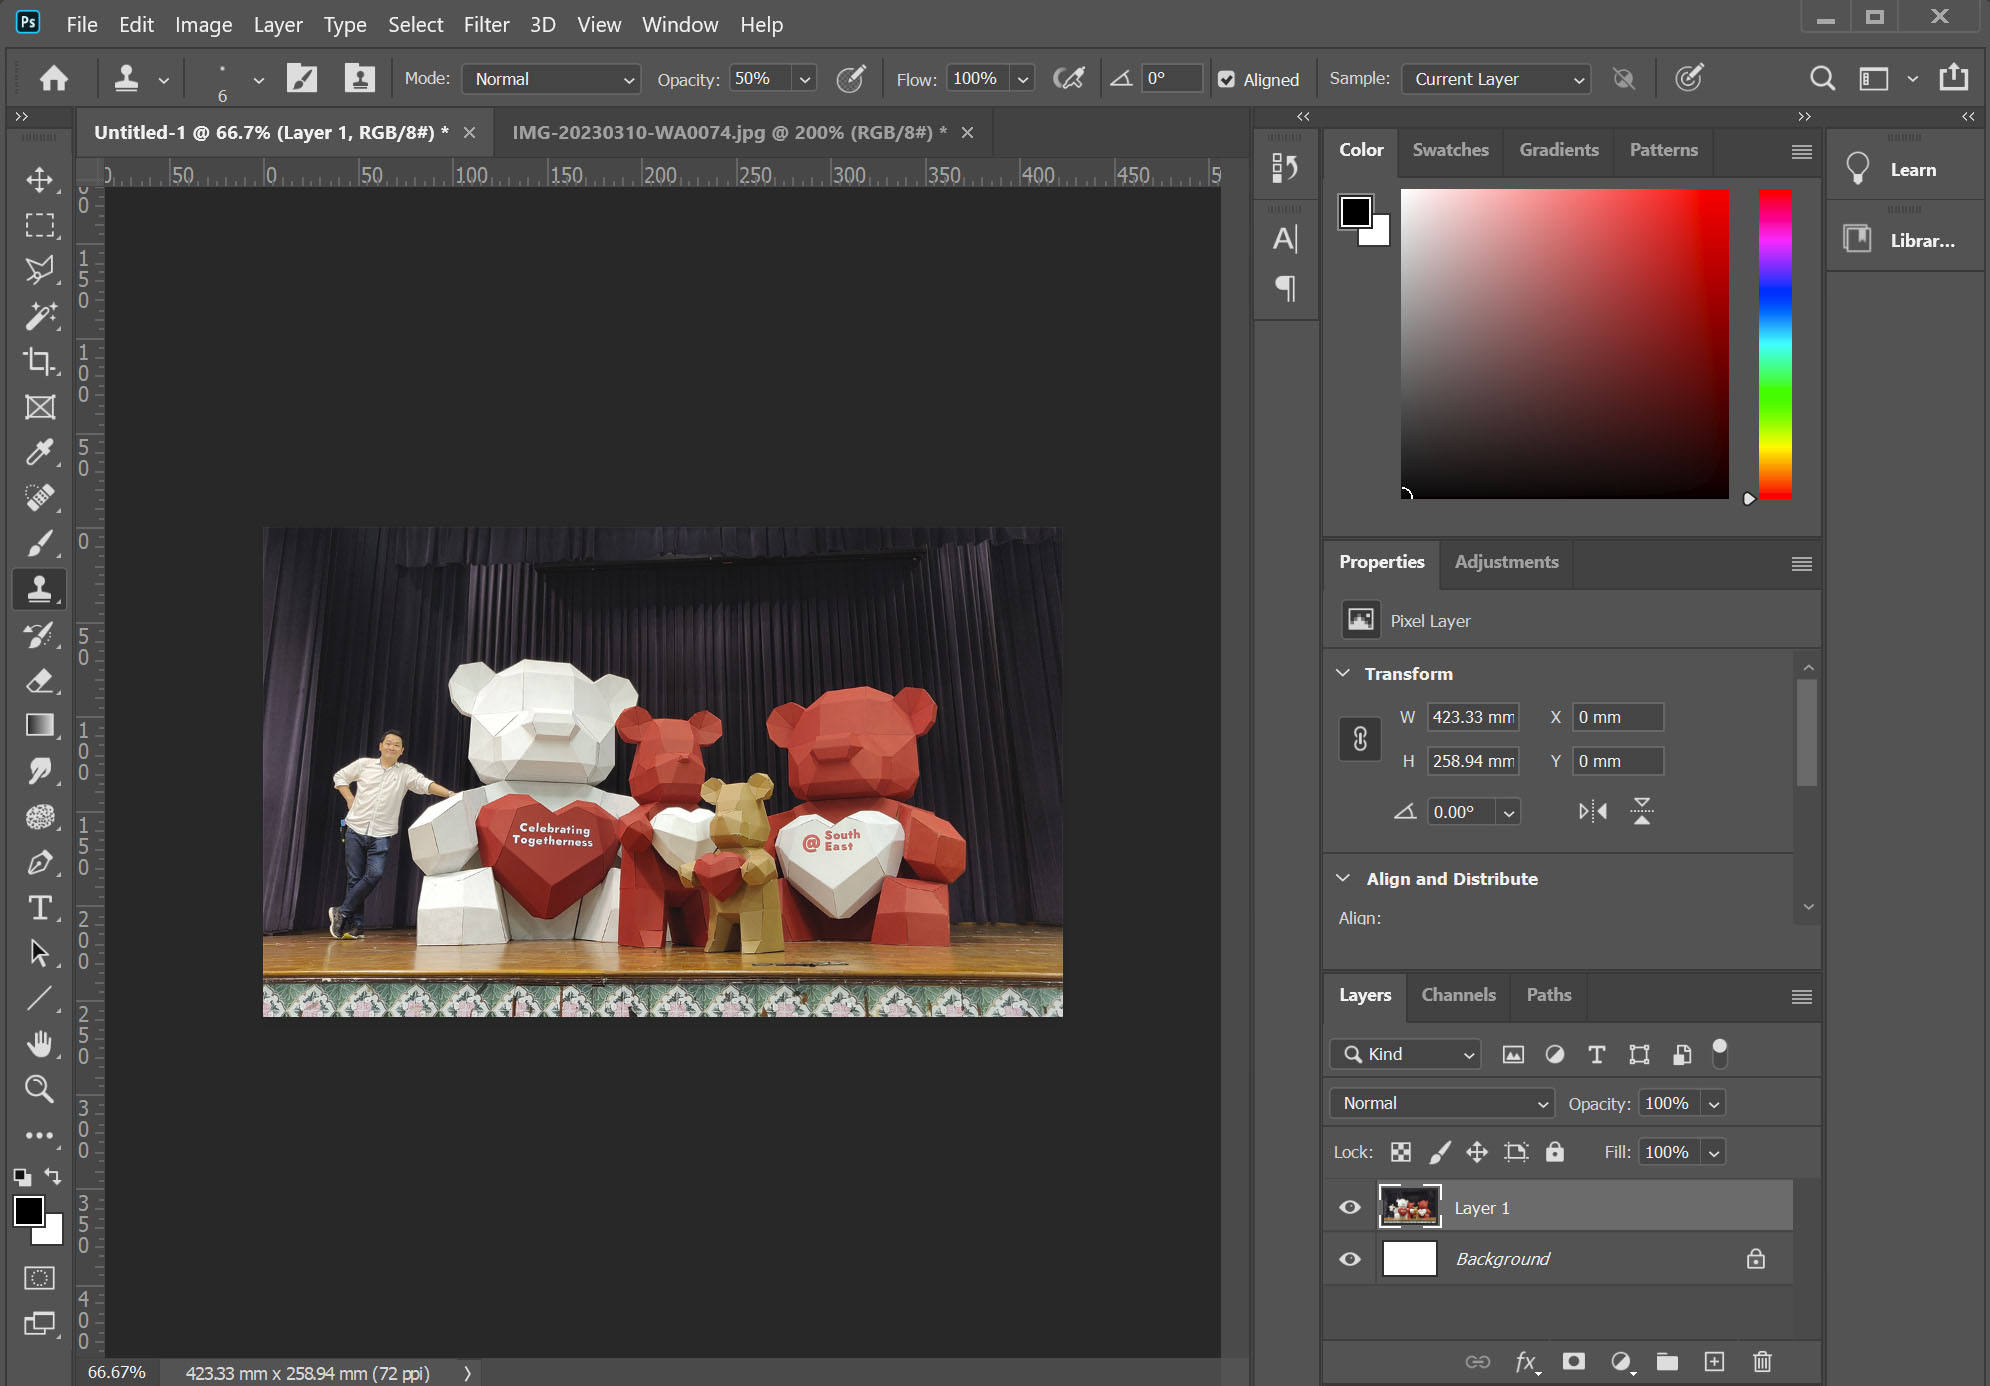Flip layer horizontally in Transform
Viewport: 1990px width, 1386px height.
pos(1593,811)
